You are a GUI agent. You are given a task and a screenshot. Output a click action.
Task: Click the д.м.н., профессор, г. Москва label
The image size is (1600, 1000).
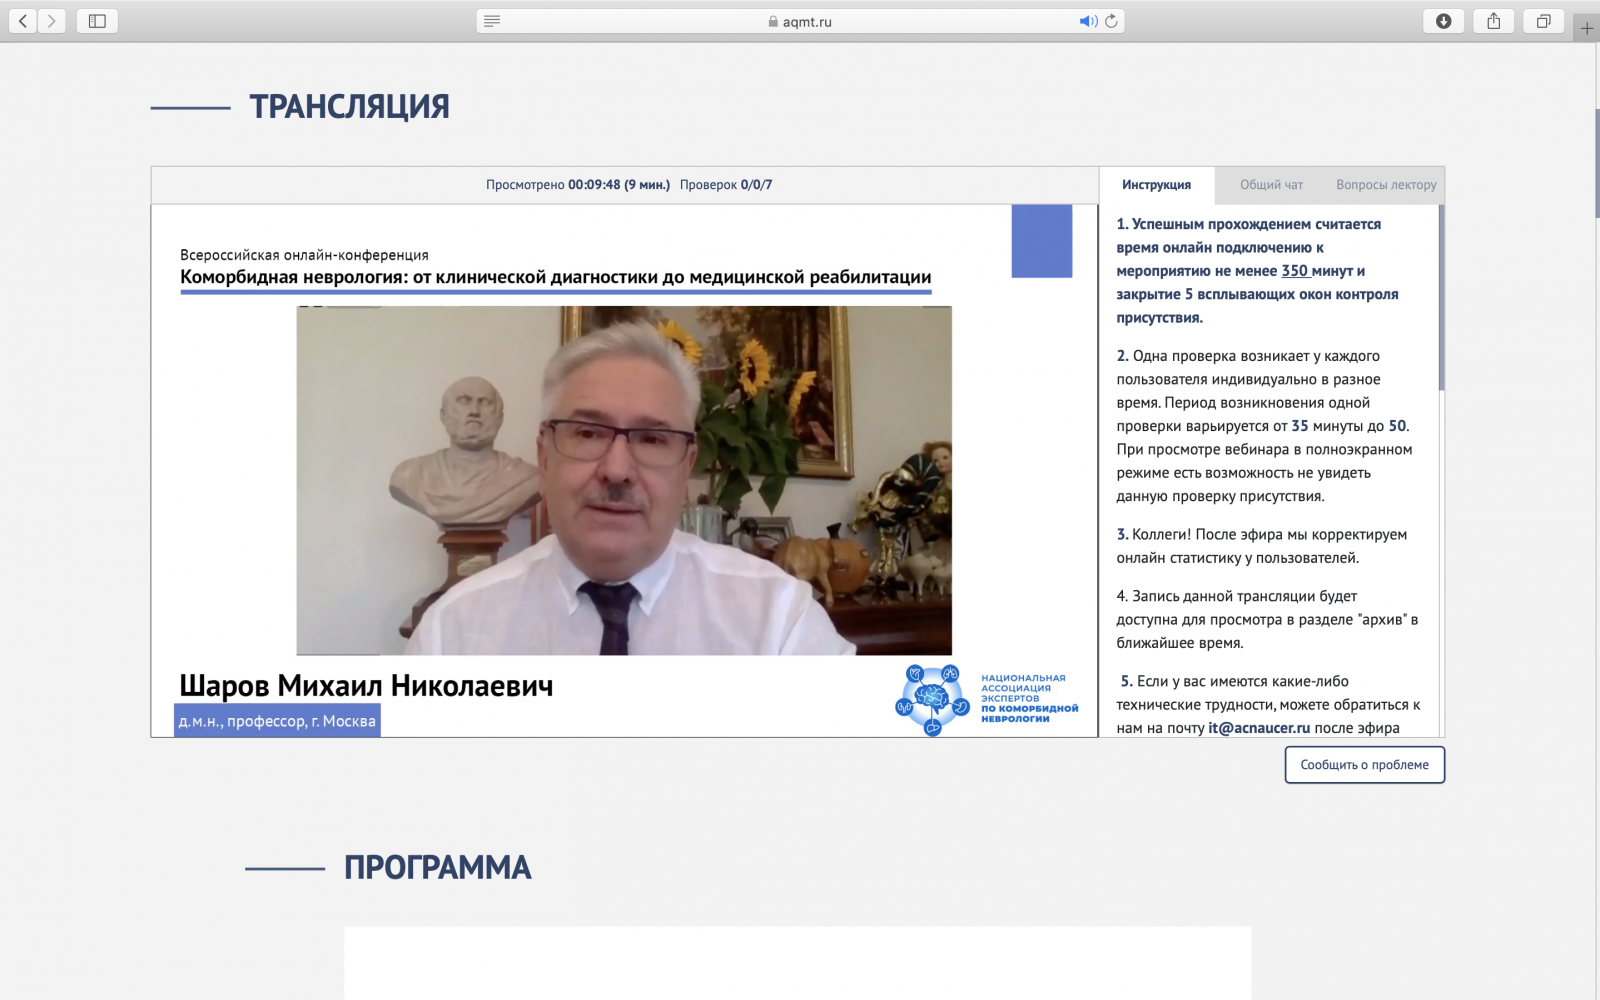click(x=277, y=721)
